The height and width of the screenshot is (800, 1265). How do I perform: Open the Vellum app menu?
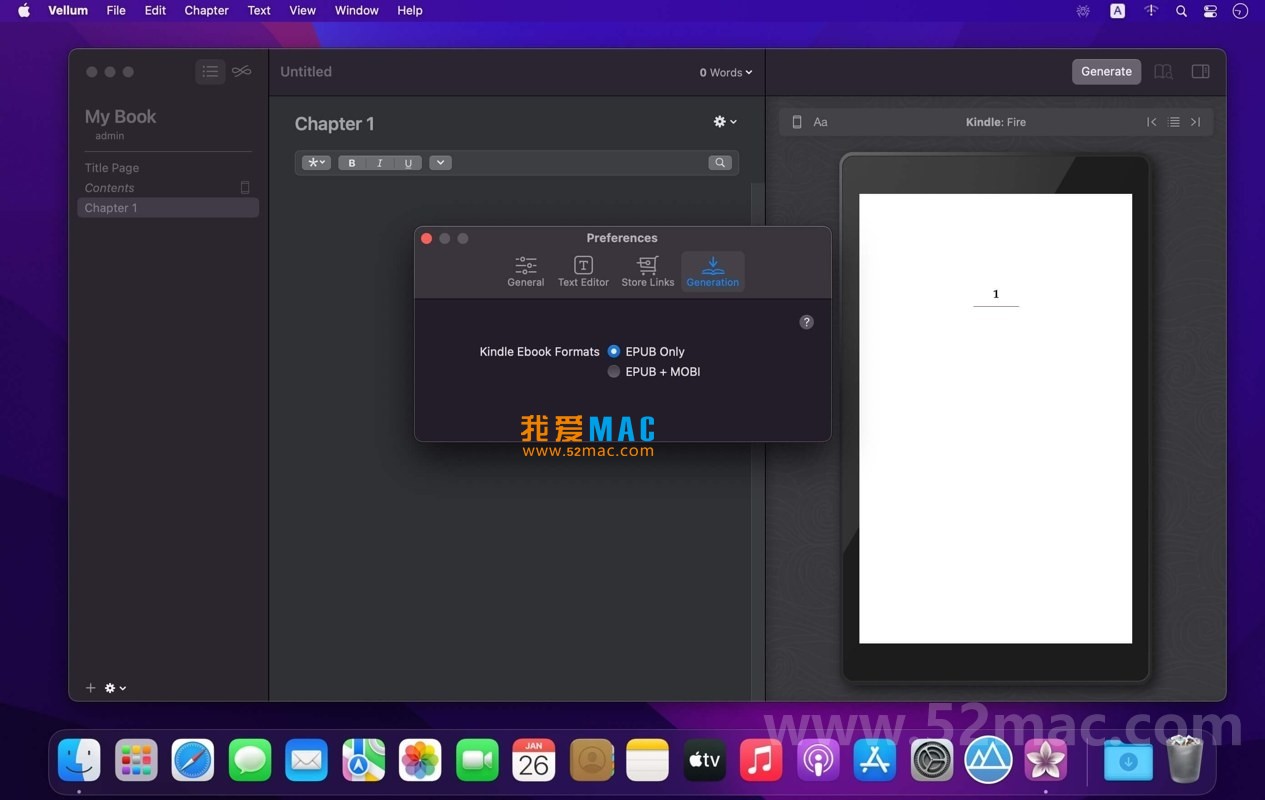[x=68, y=10]
